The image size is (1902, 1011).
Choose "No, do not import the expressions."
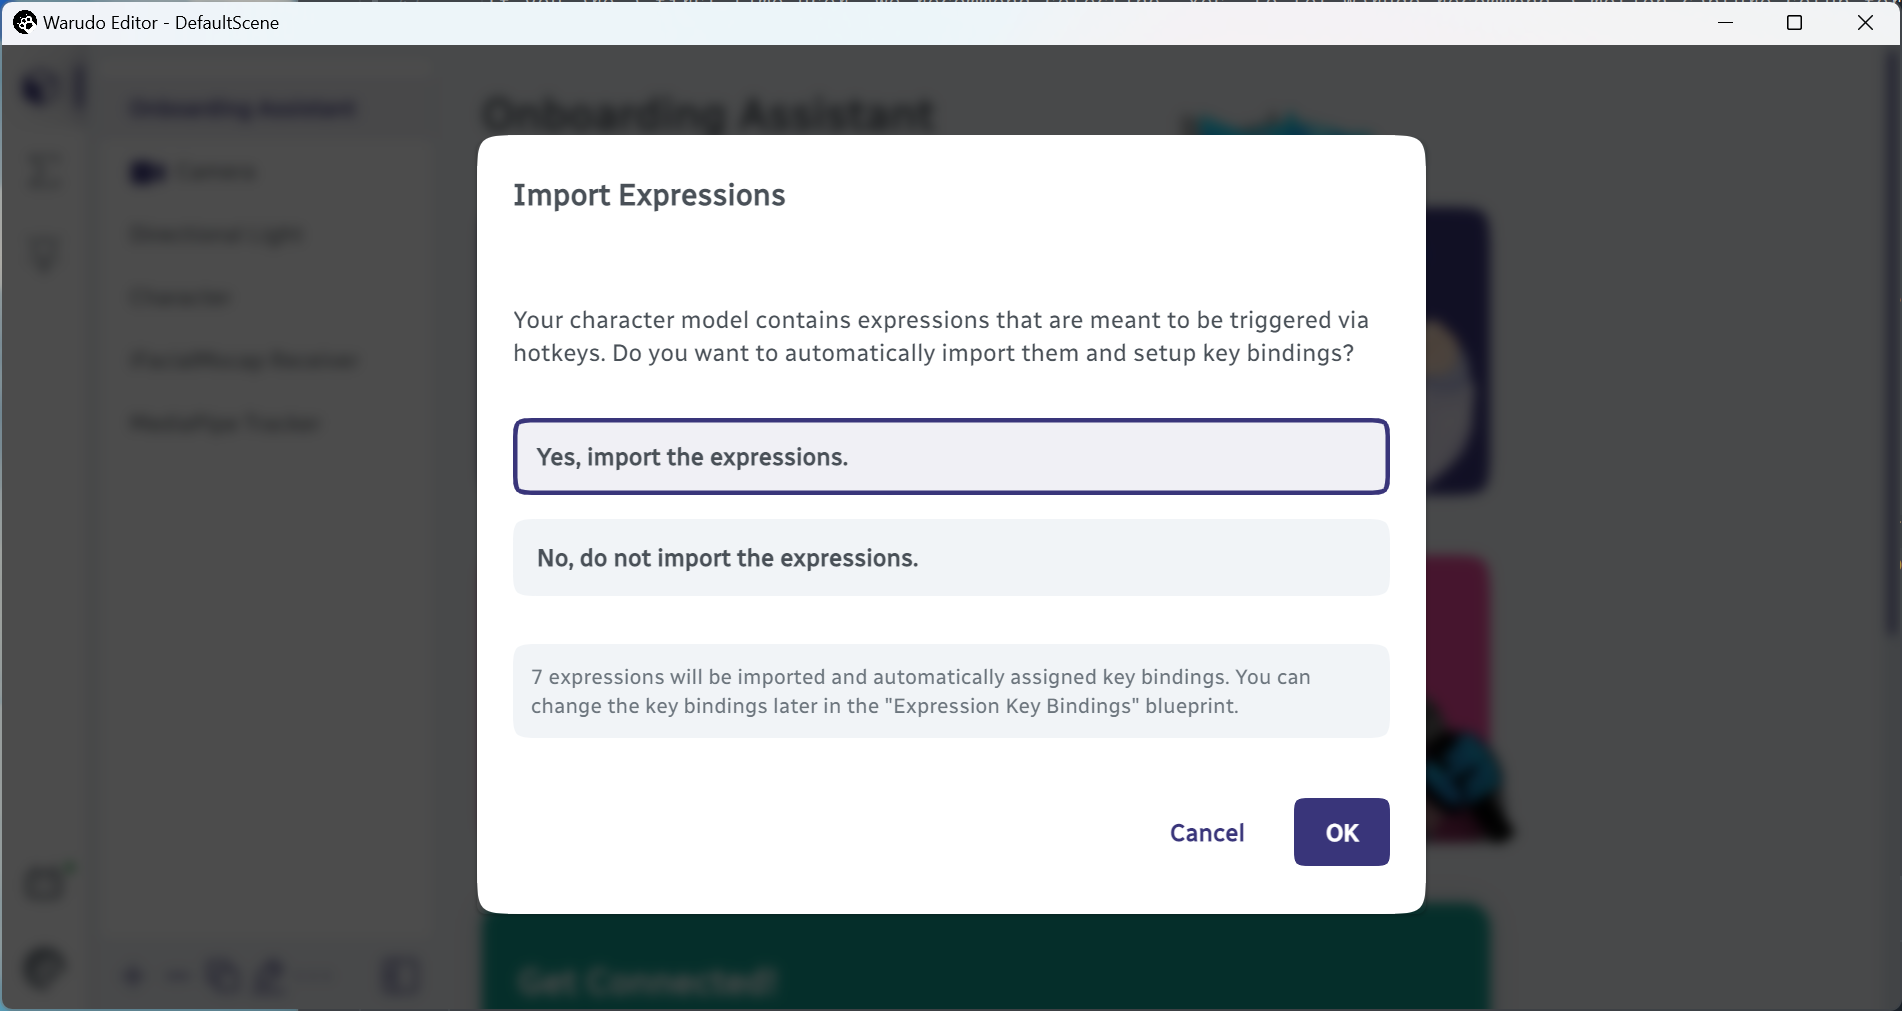951,558
